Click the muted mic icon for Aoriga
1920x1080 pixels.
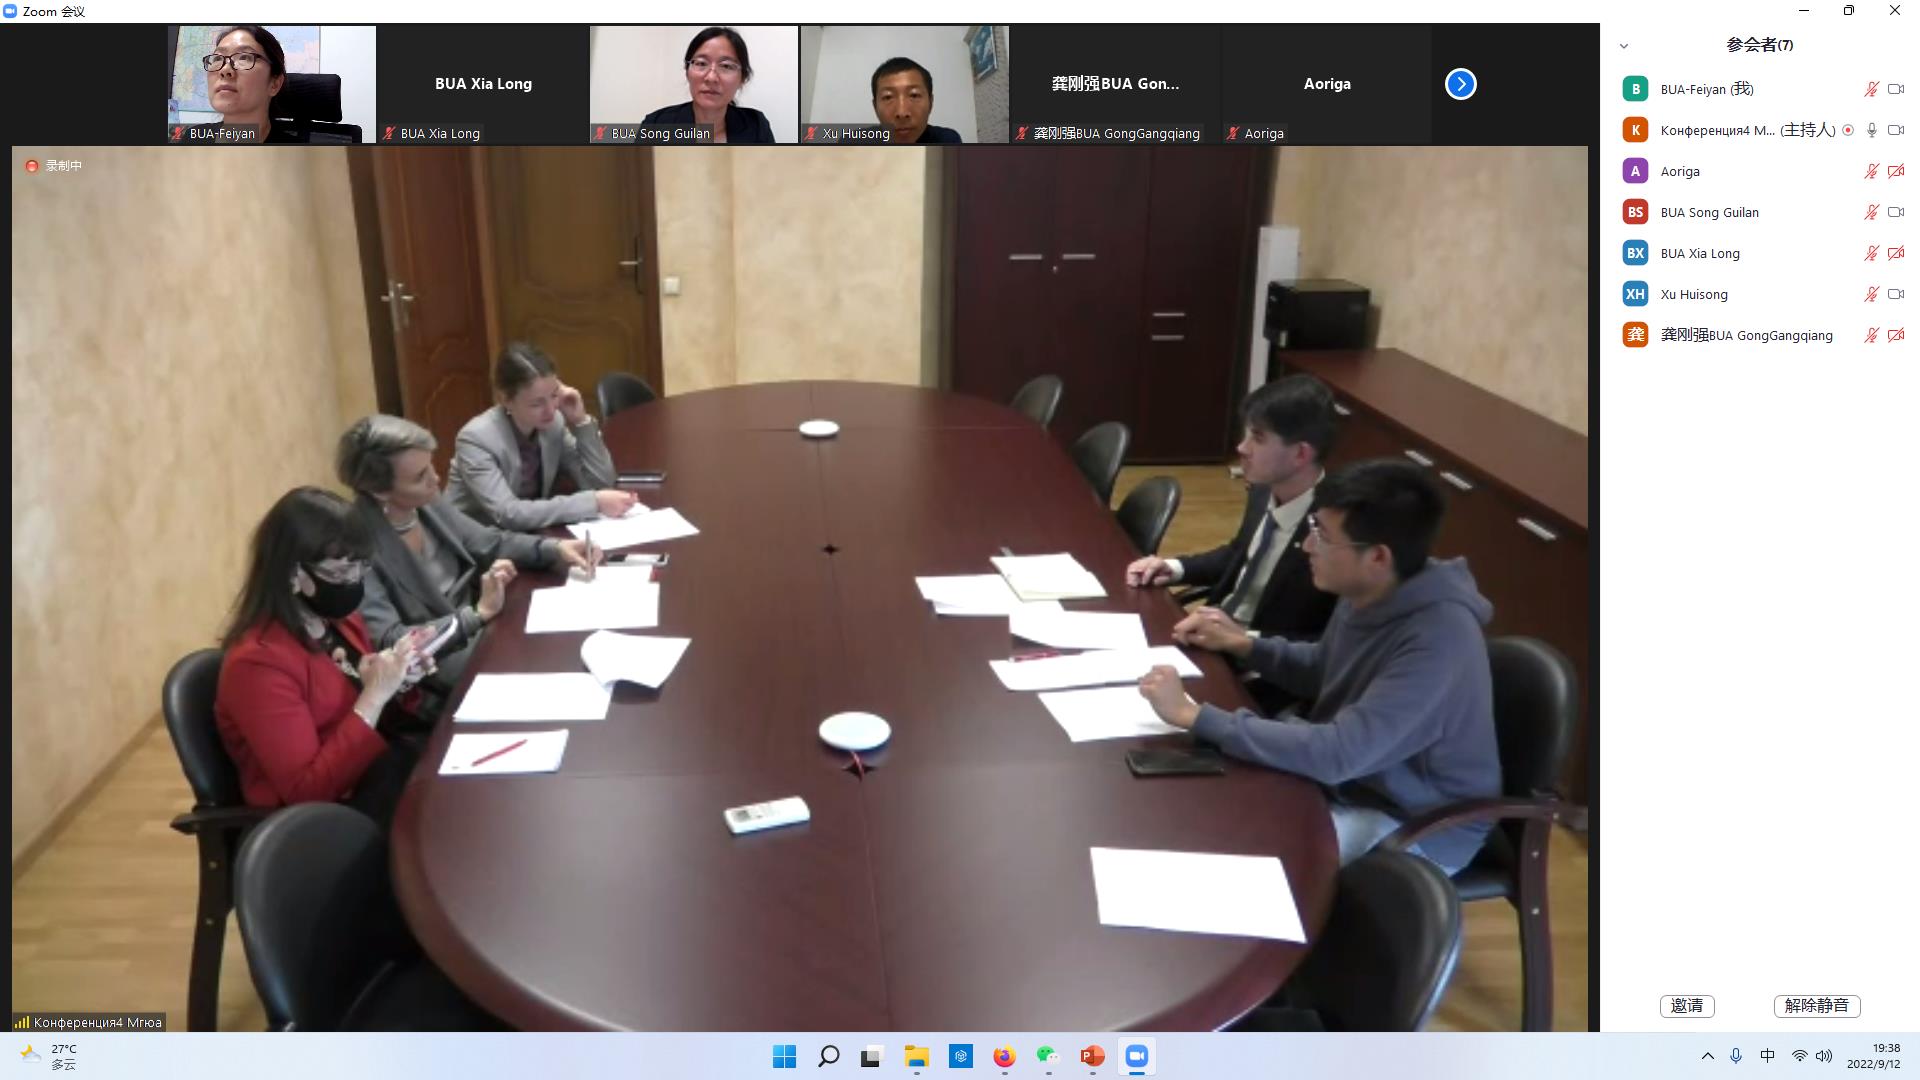[x=1871, y=171]
